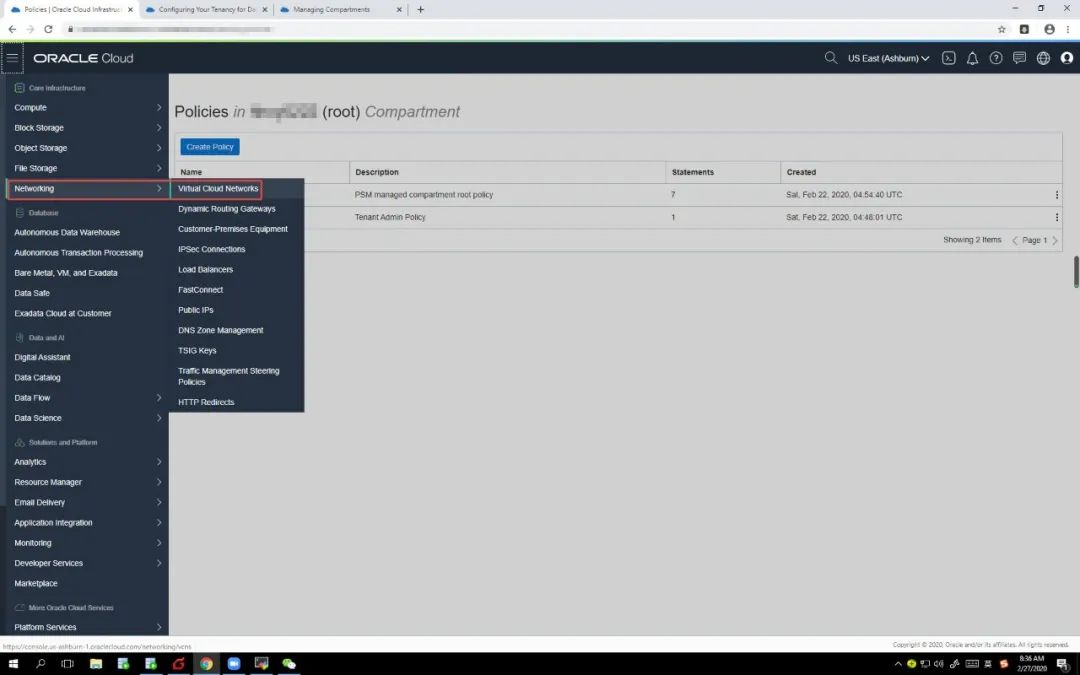The width and height of the screenshot is (1080, 675).
Task: Open Marketplace in the left navigation
Action: coord(36,583)
